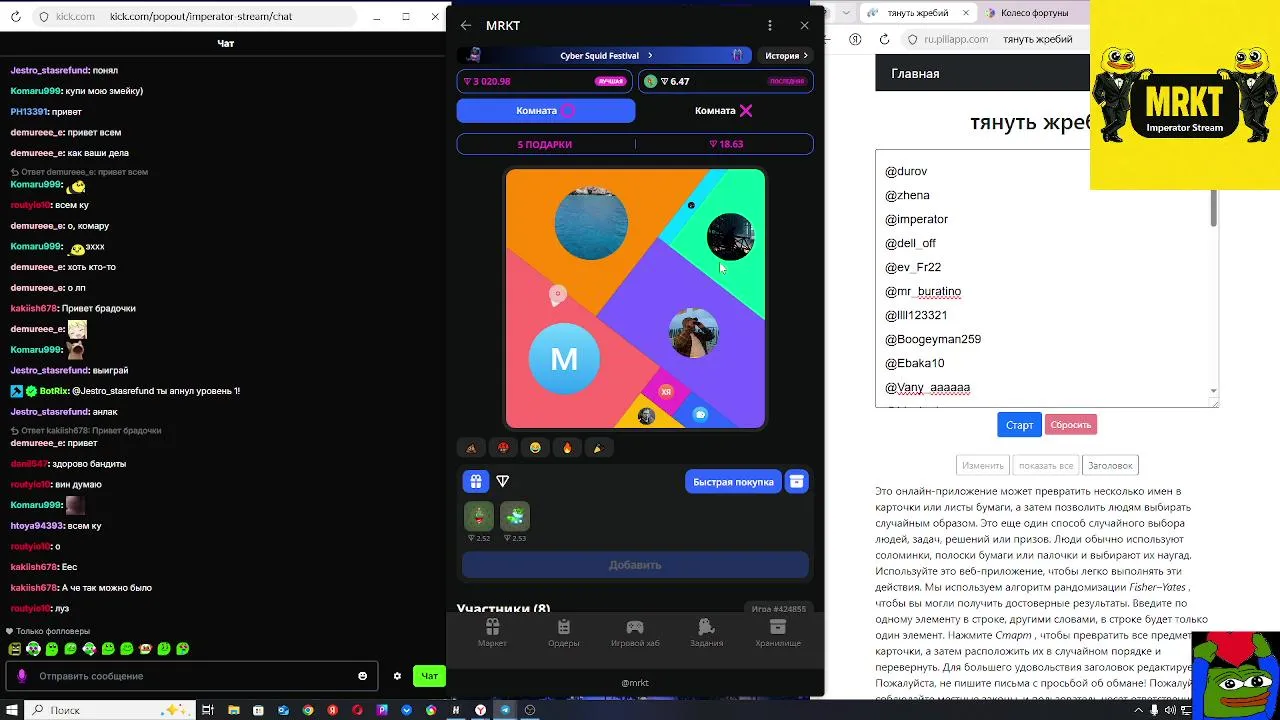Switch to the Колесо фортуны browser tab
The image size is (1280, 720).
(1034, 13)
